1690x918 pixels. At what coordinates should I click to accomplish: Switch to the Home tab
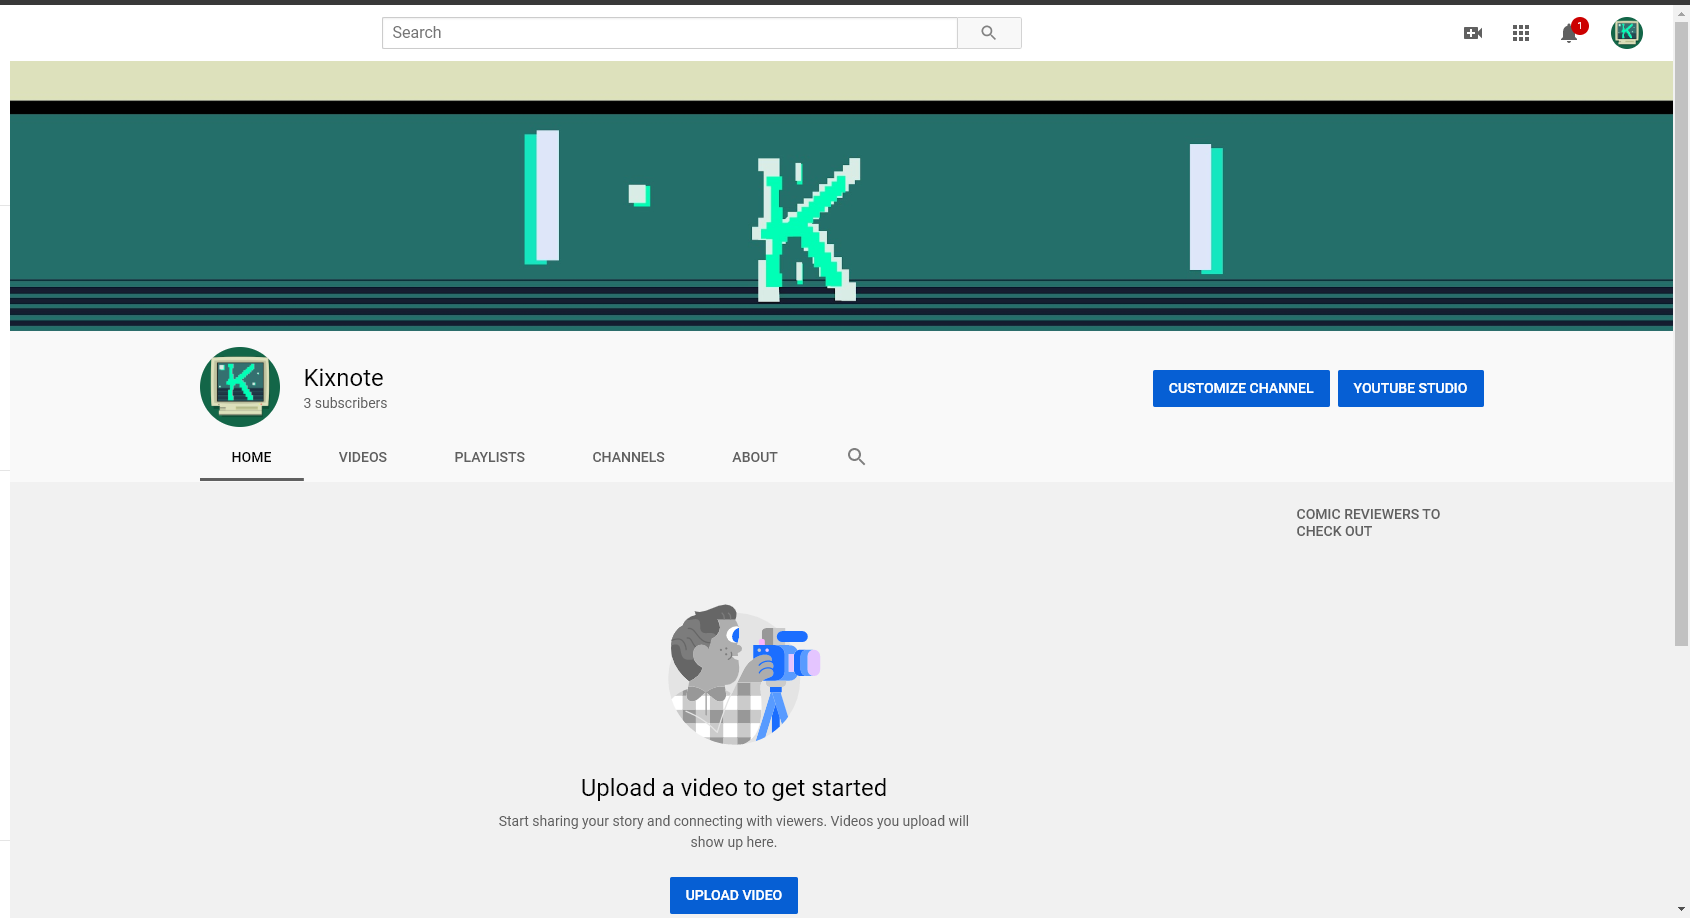pyautogui.click(x=252, y=457)
